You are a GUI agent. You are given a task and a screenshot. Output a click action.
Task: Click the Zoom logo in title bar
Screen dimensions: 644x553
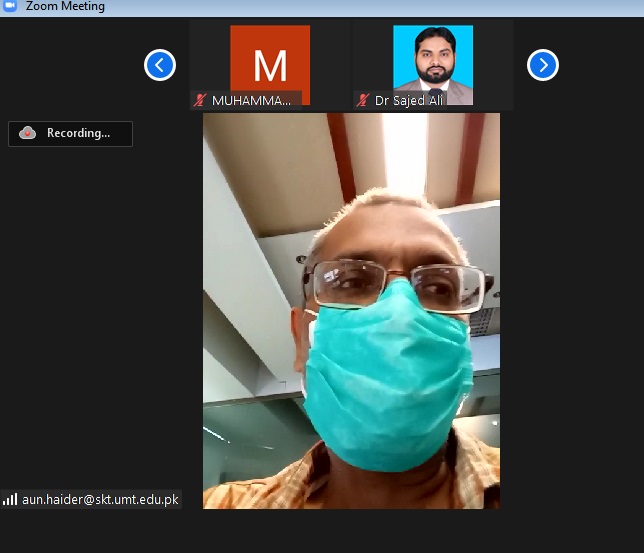(10, 6)
